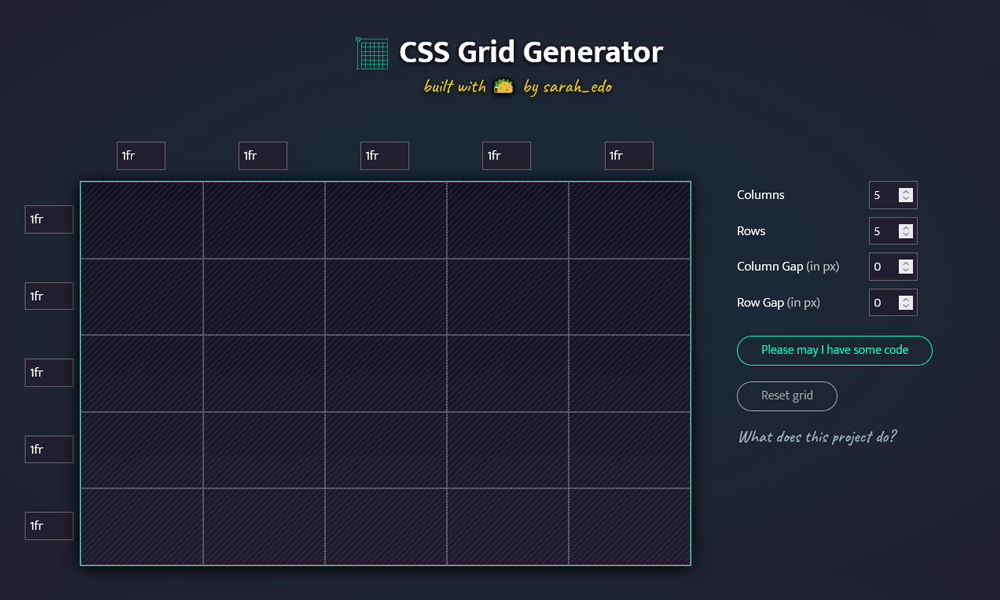Click 'Please may I have some code' button
This screenshot has height=600, width=1000.
coord(834,350)
